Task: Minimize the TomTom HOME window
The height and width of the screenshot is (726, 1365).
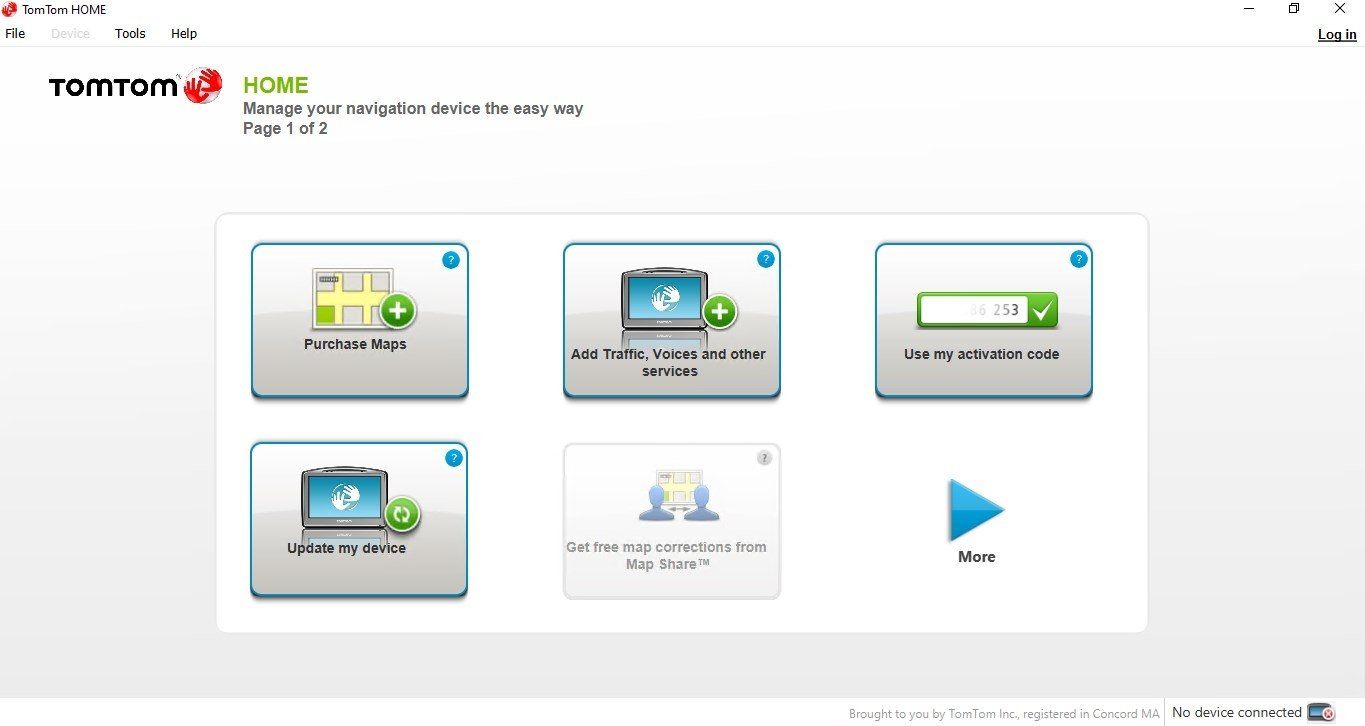Action: coord(1249,9)
